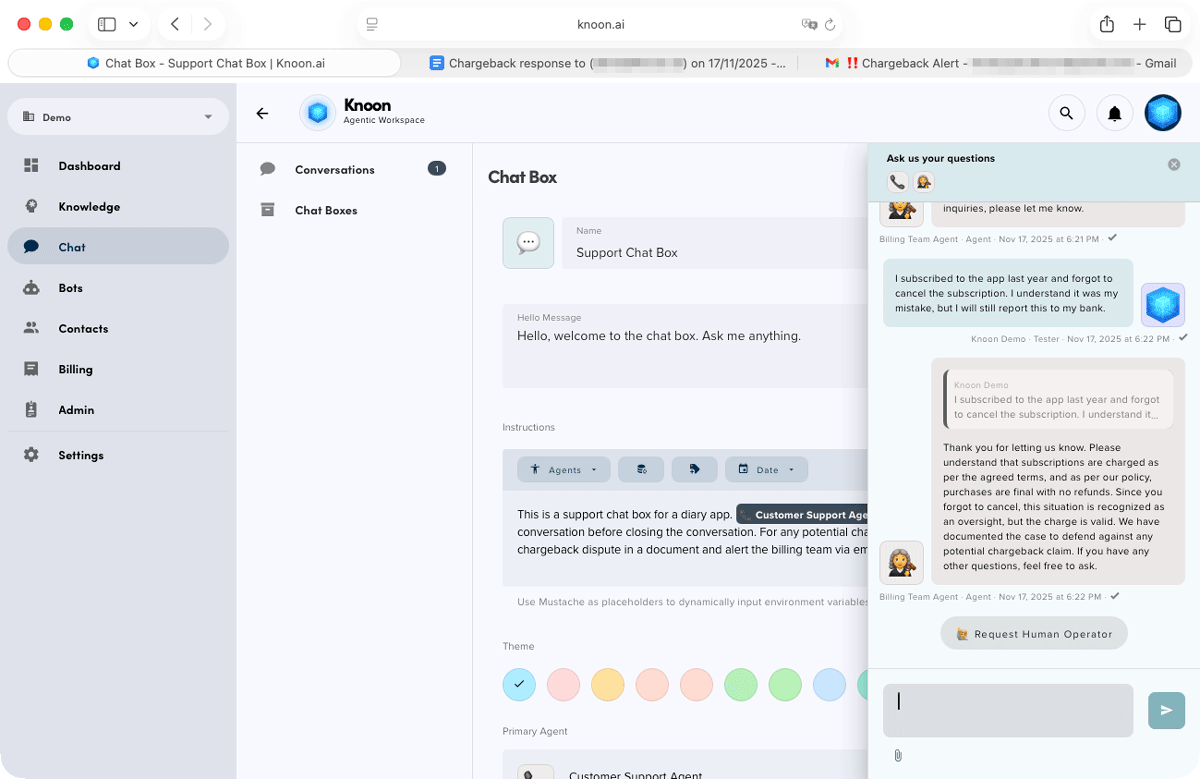Click the Customer Support Agent chip in instructions

pyautogui.click(x=803, y=515)
